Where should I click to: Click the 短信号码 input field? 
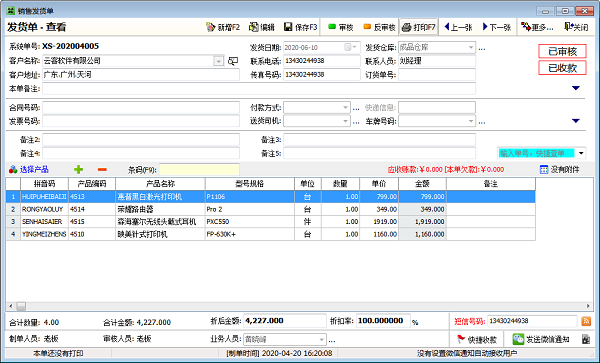pyautogui.click(x=532, y=321)
